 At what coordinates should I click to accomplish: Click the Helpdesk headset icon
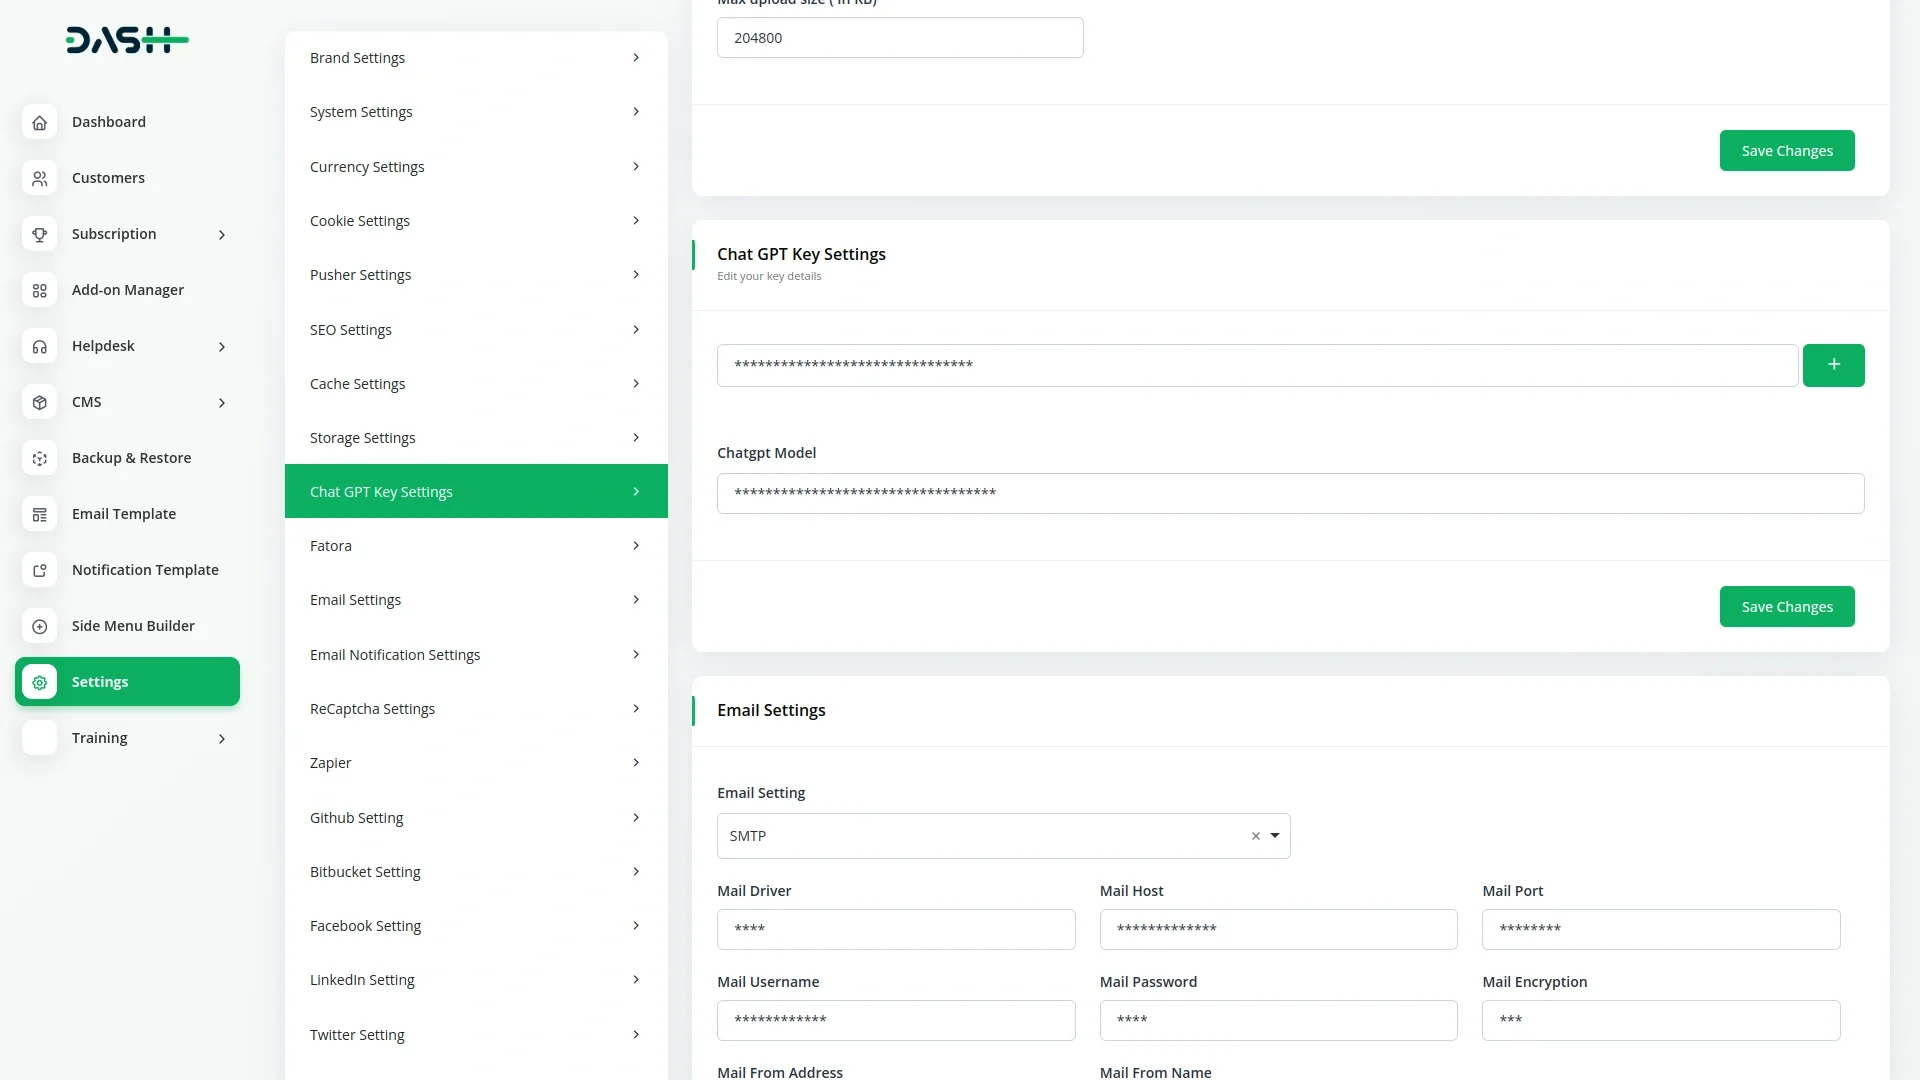[39, 346]
